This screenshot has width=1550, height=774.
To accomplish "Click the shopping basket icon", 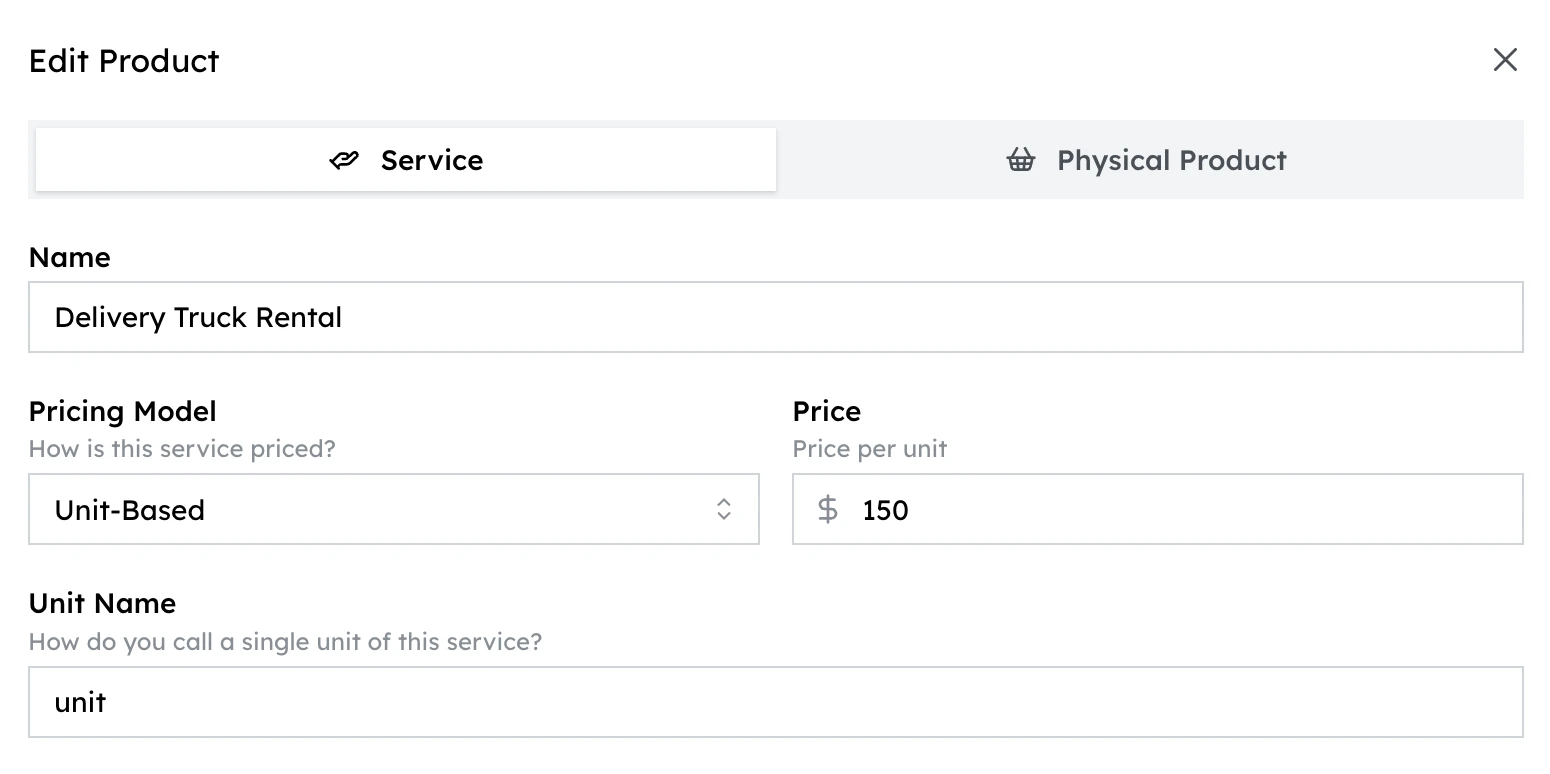I will pos(1021,160).
